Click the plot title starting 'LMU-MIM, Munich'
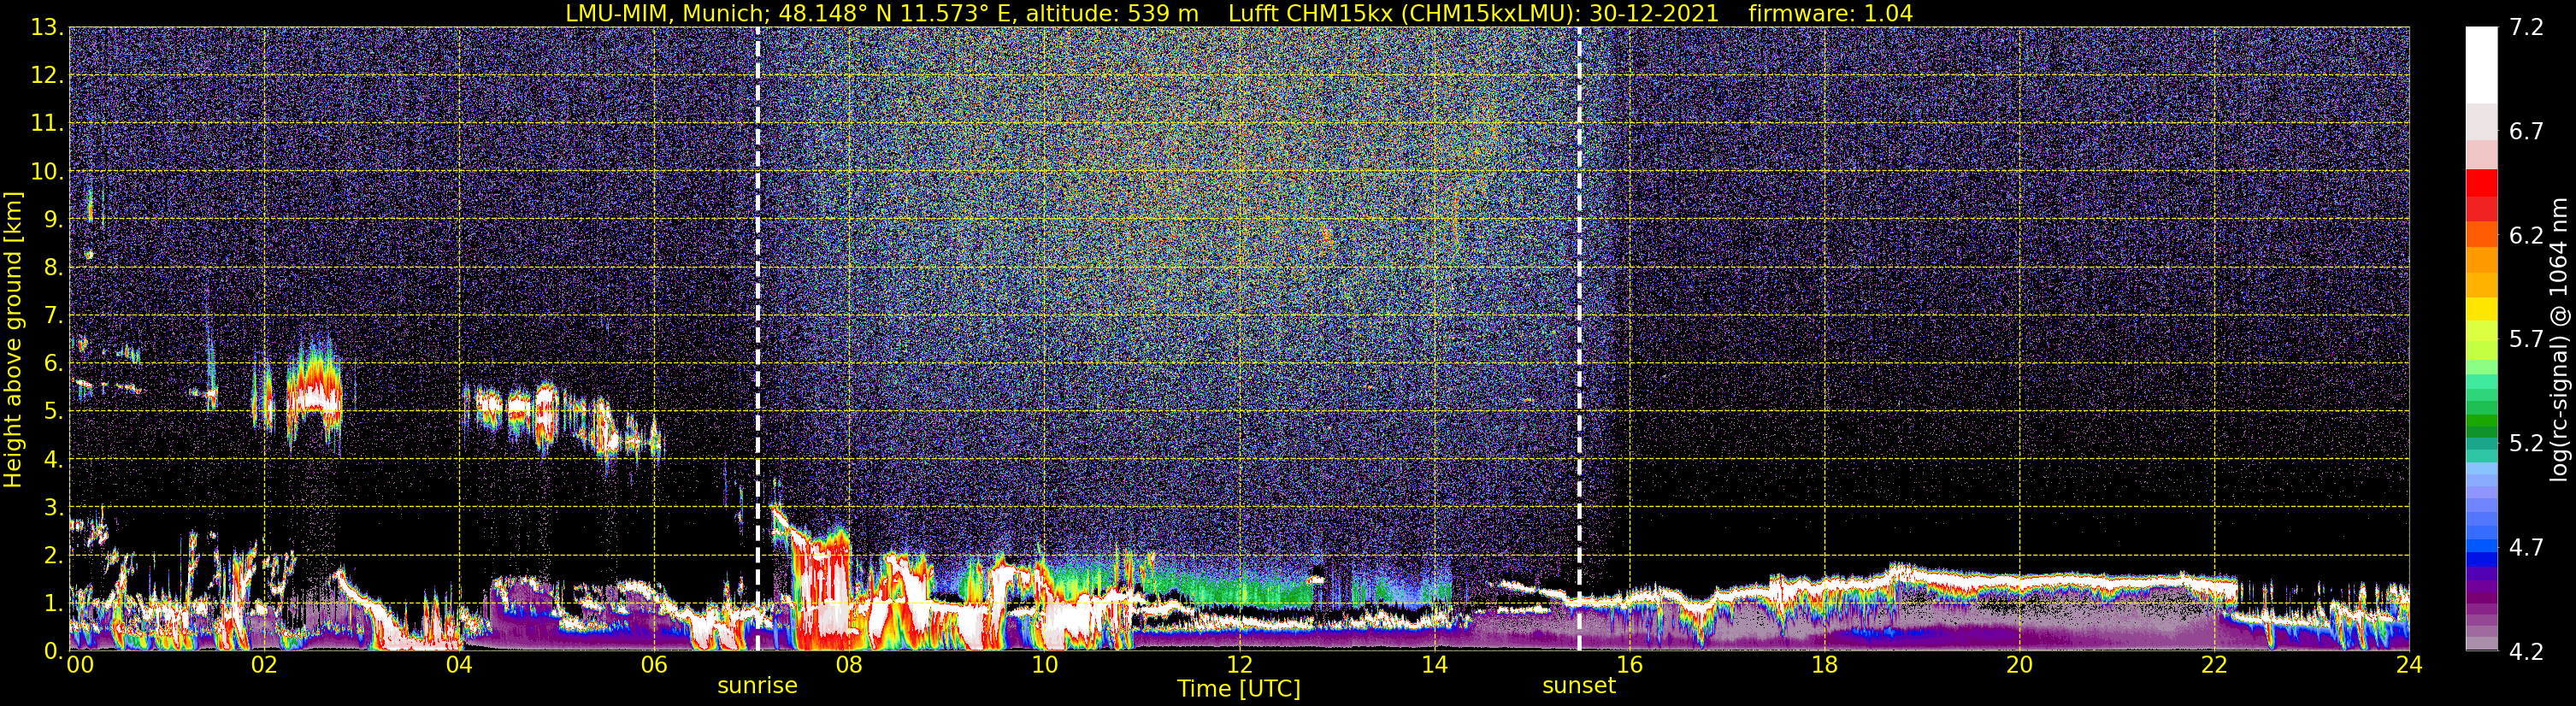Image resolution: width=2576 pixels, height=706 pixels. point(1239,13)
